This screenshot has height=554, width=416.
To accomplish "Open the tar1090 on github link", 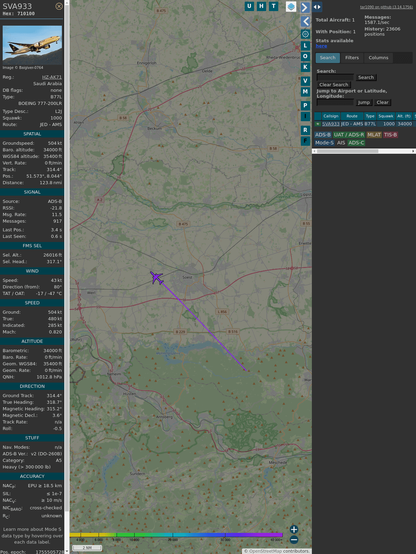I will tap(386, 7).
